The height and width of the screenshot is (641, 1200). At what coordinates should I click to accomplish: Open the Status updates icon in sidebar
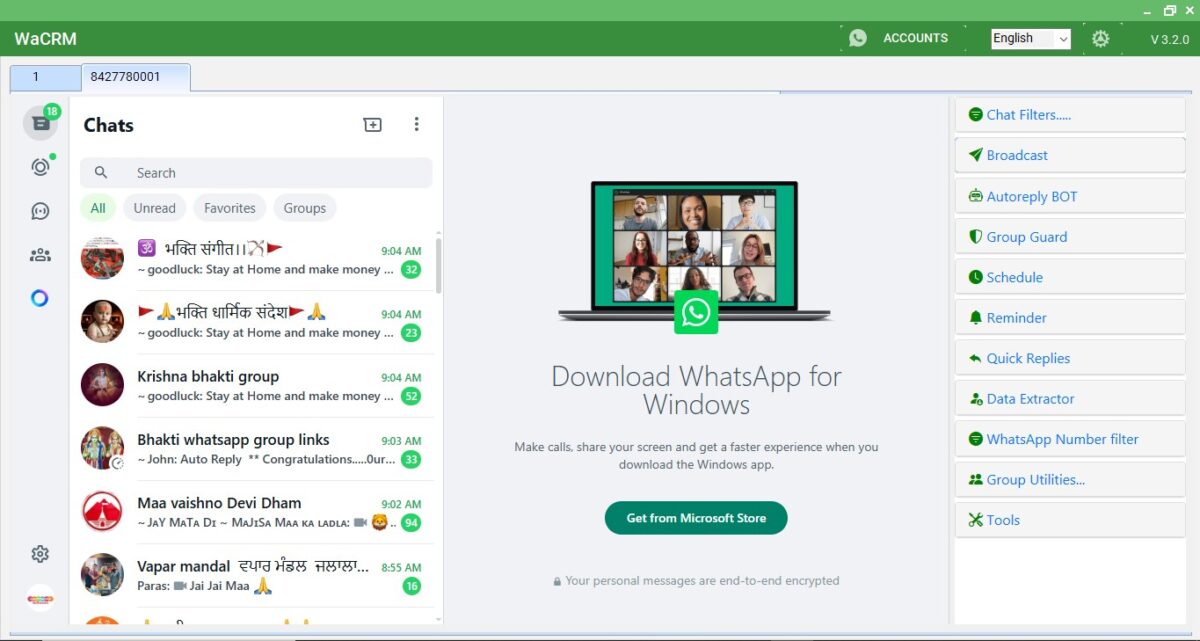[x=40, y=167]
